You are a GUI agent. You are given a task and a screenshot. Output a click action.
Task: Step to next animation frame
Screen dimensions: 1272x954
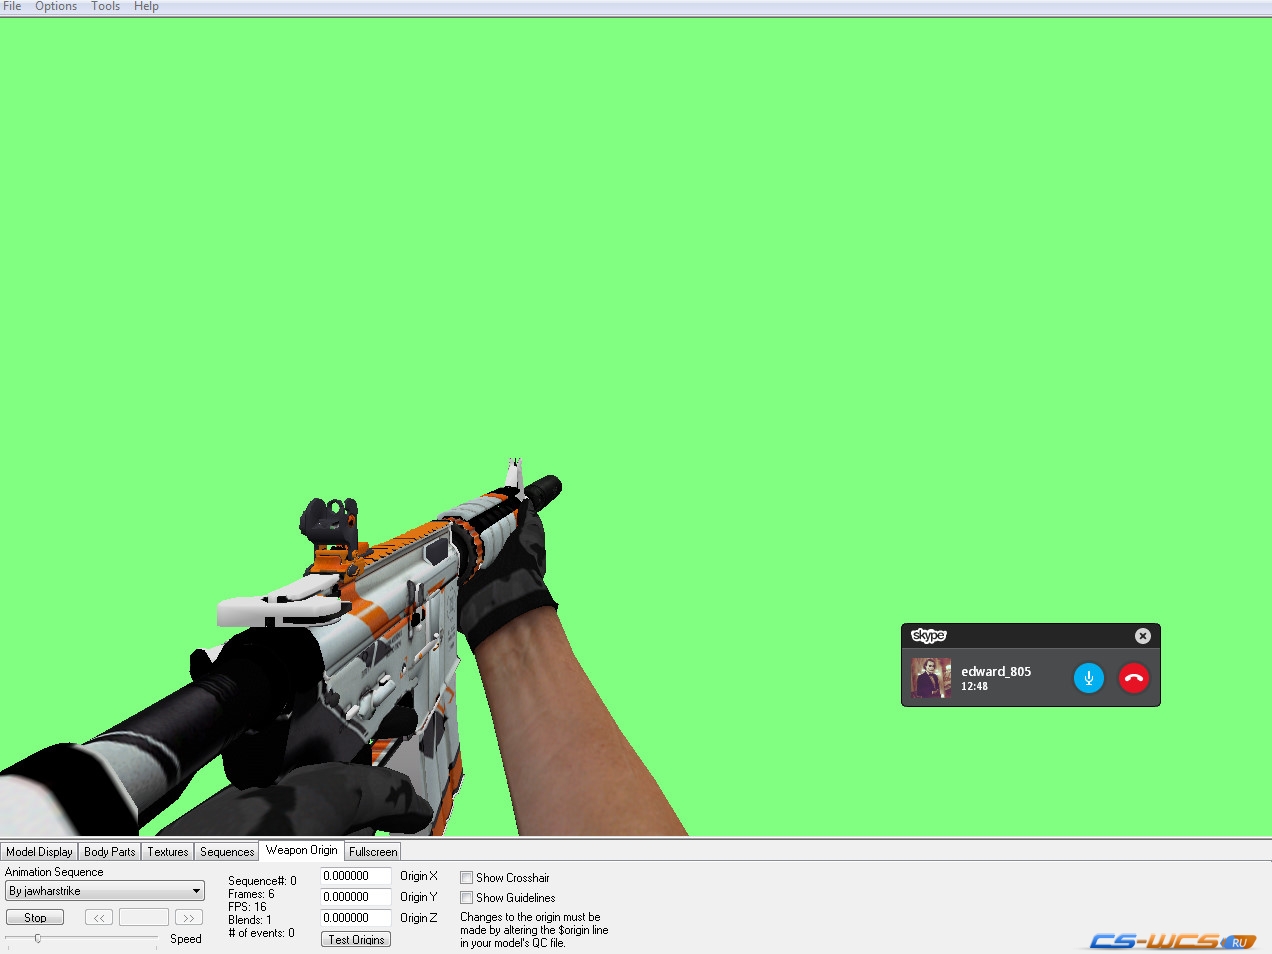(189, 917)
